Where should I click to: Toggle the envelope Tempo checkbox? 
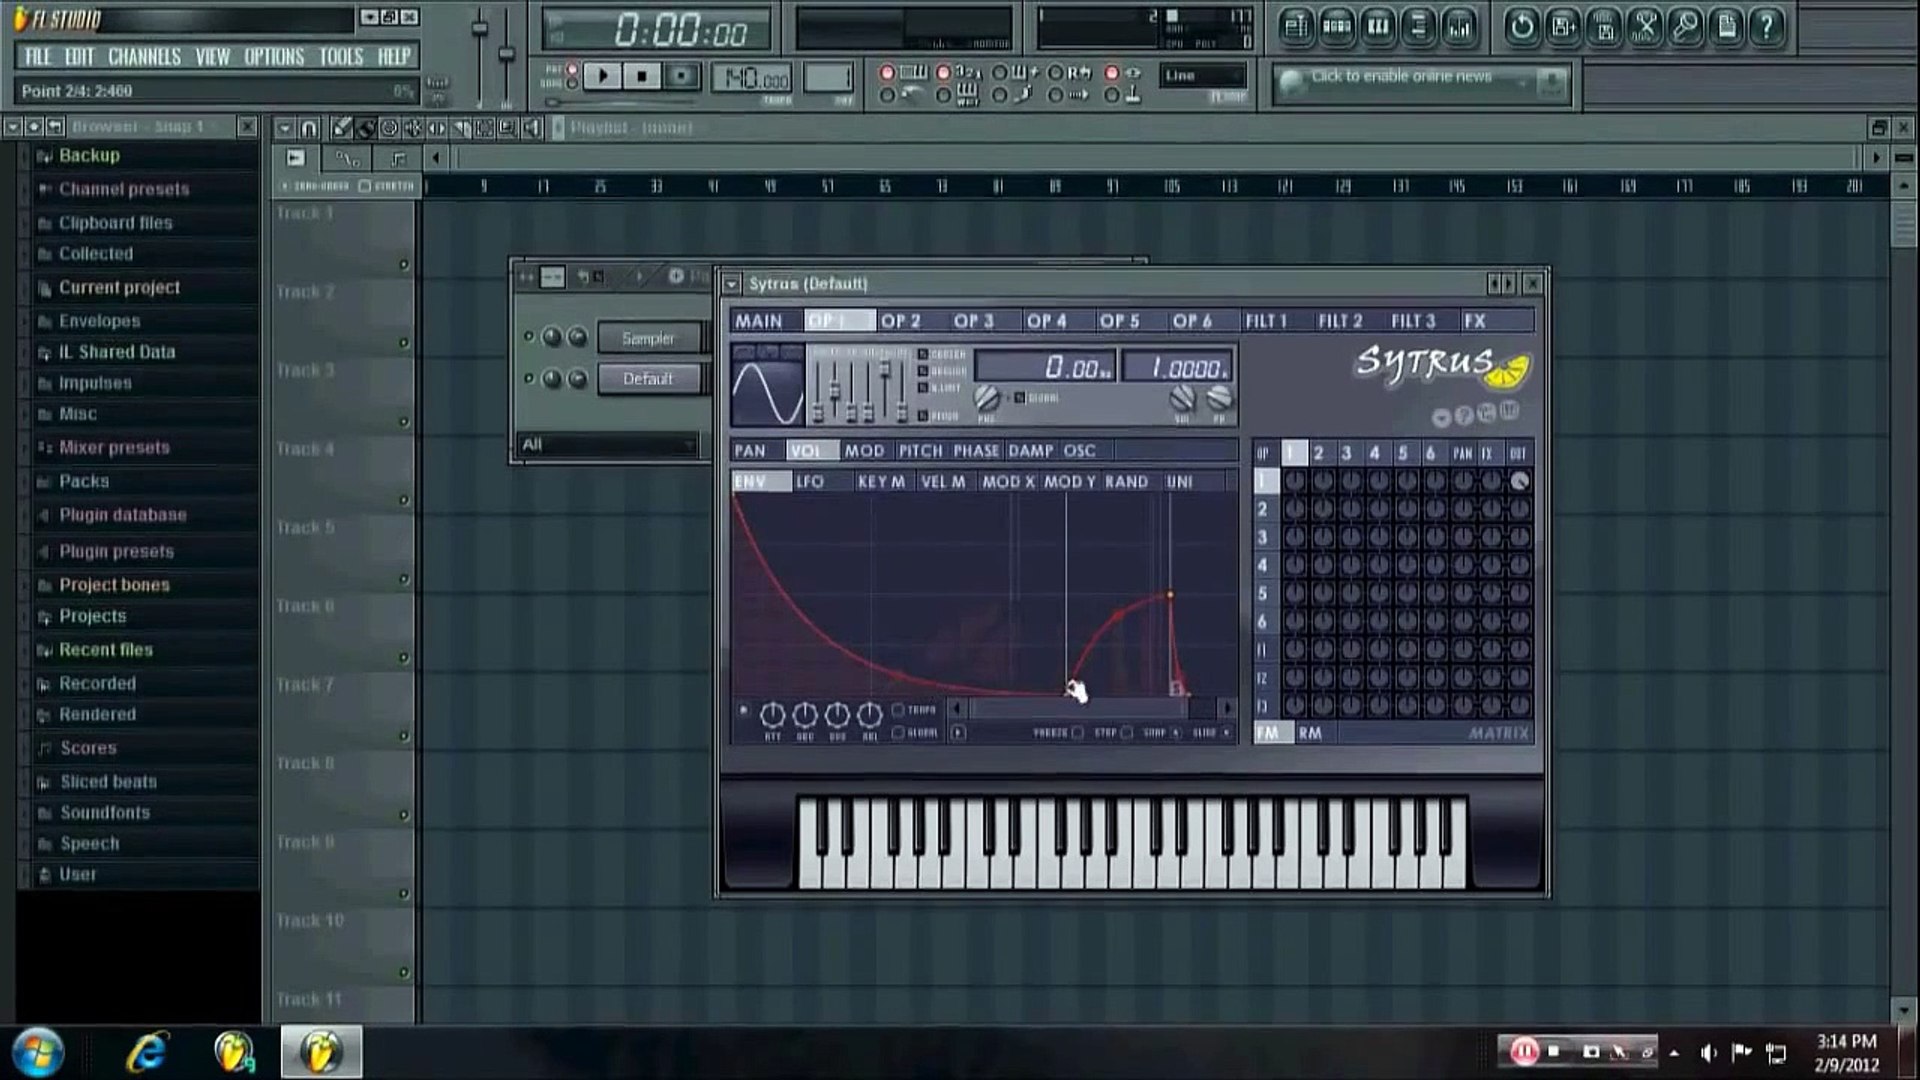[x=898, y=710]
